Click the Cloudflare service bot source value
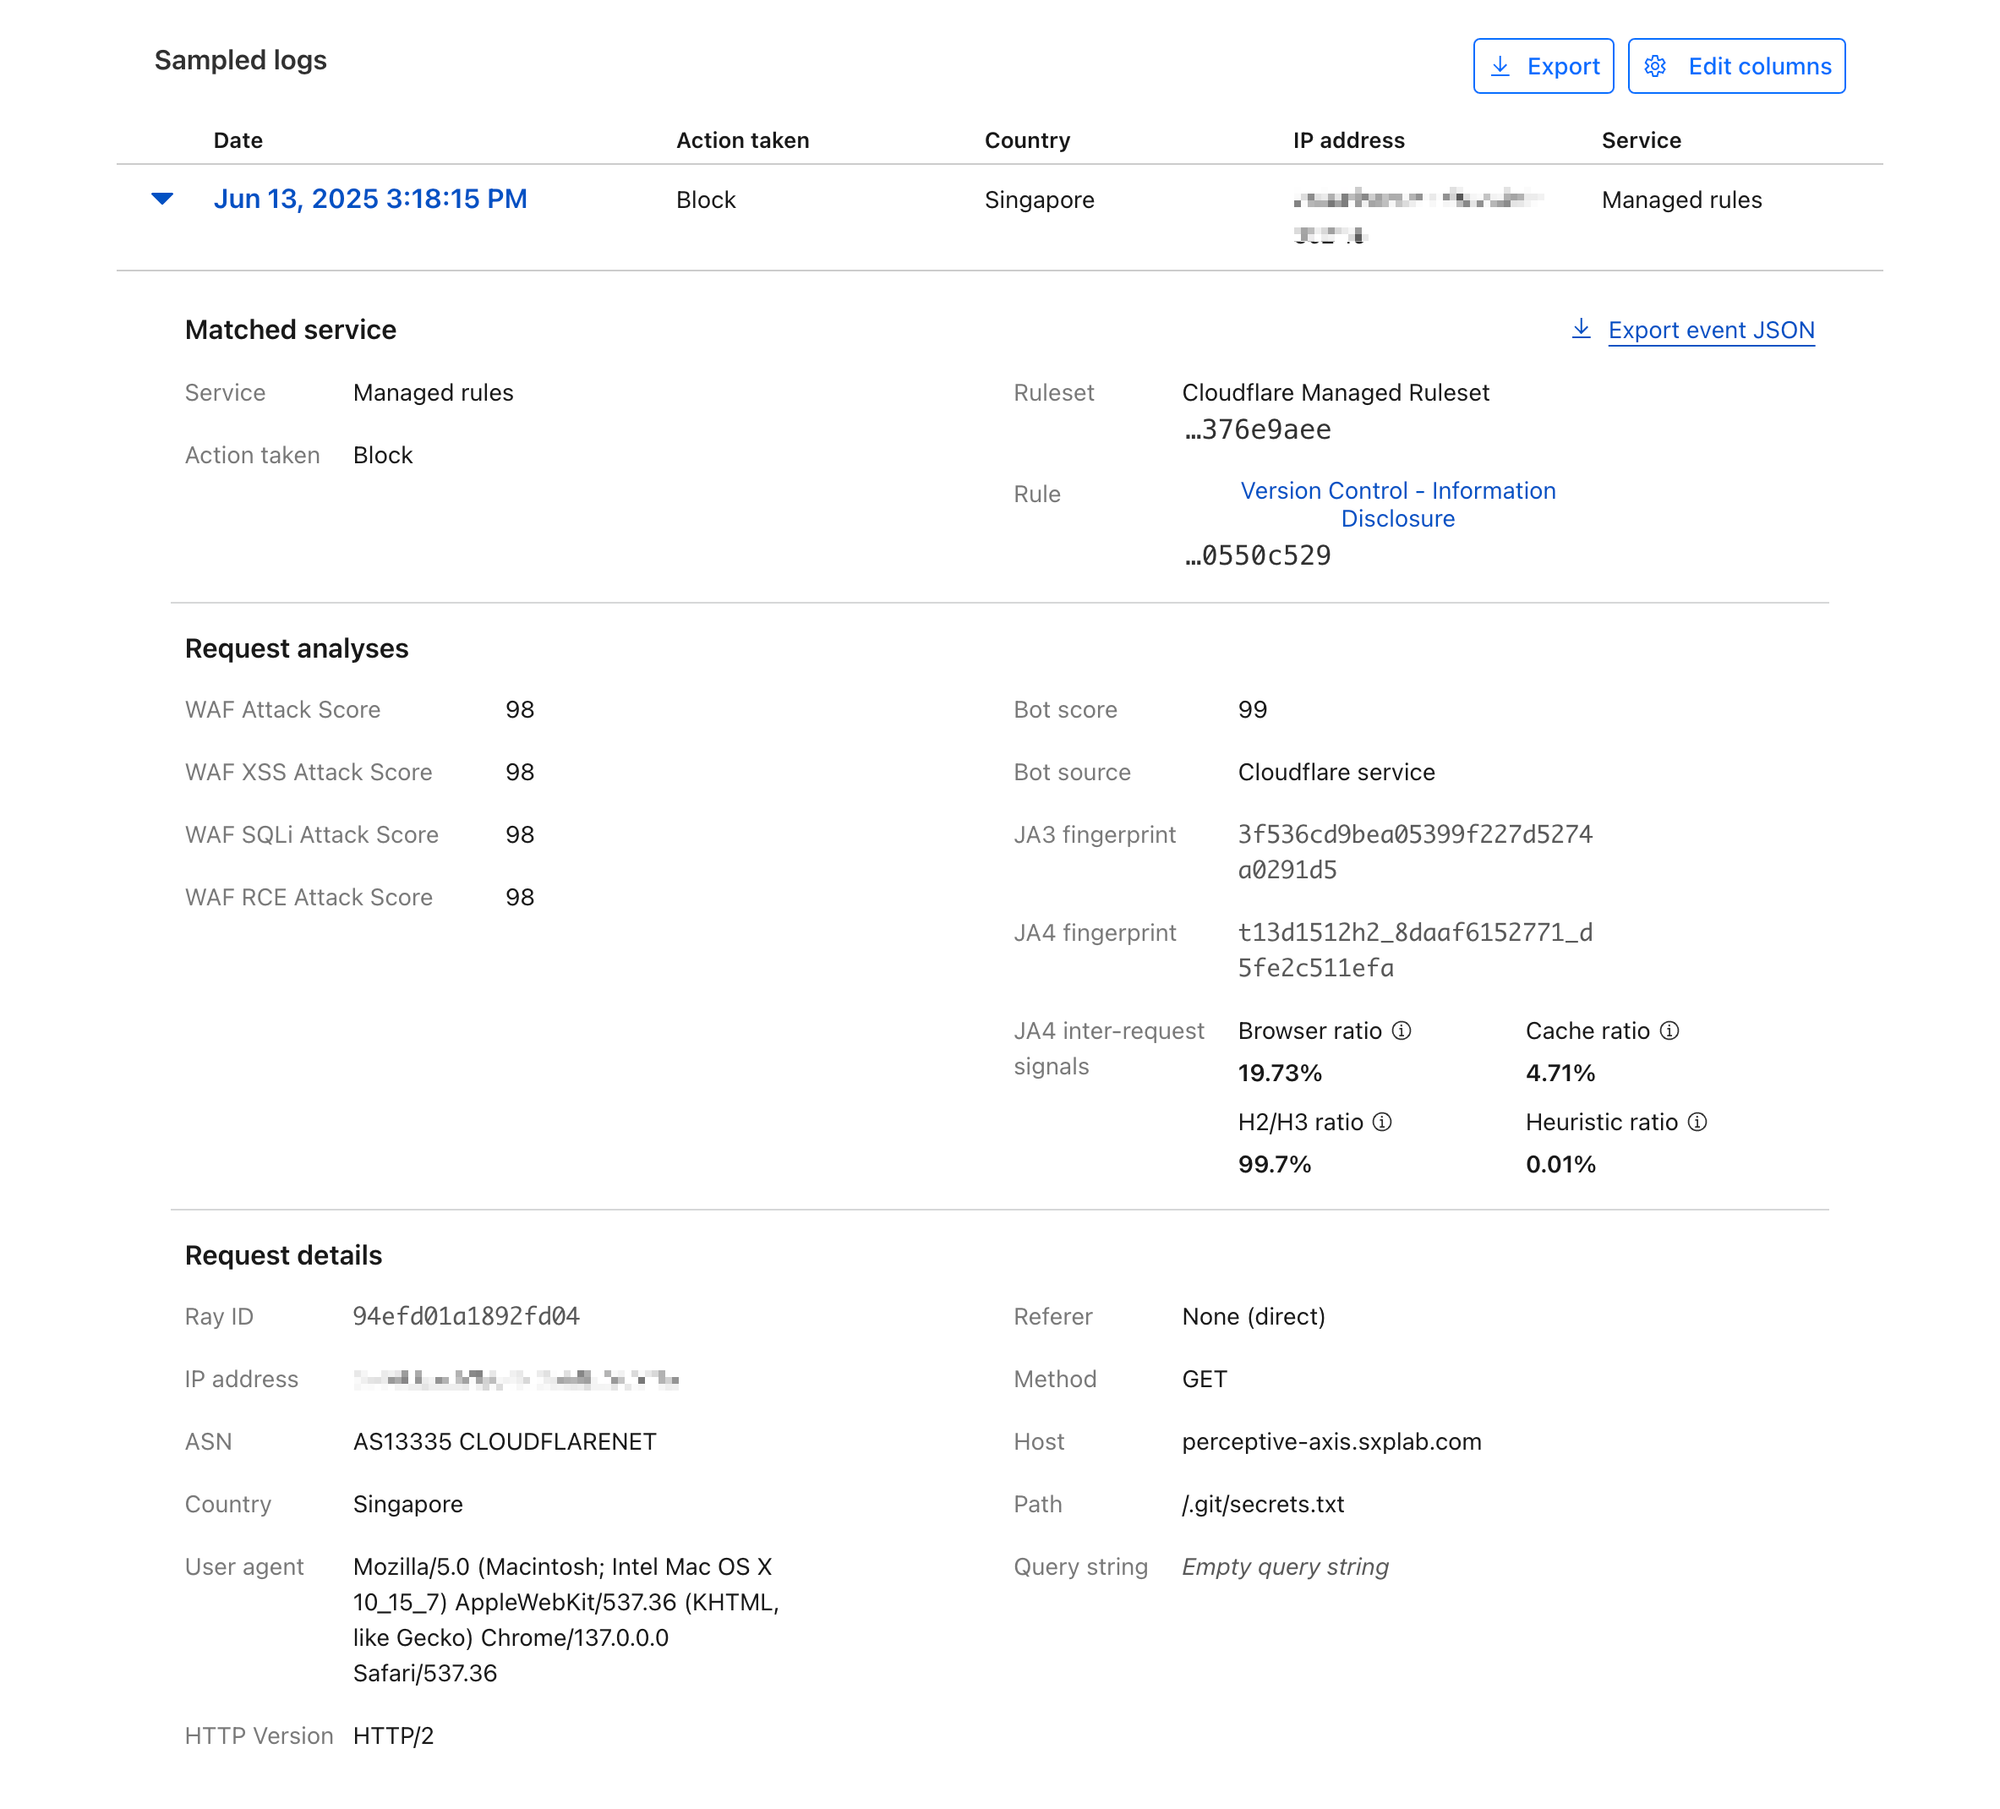This screenshot has width=2000, height=1809. [1336, 771]
